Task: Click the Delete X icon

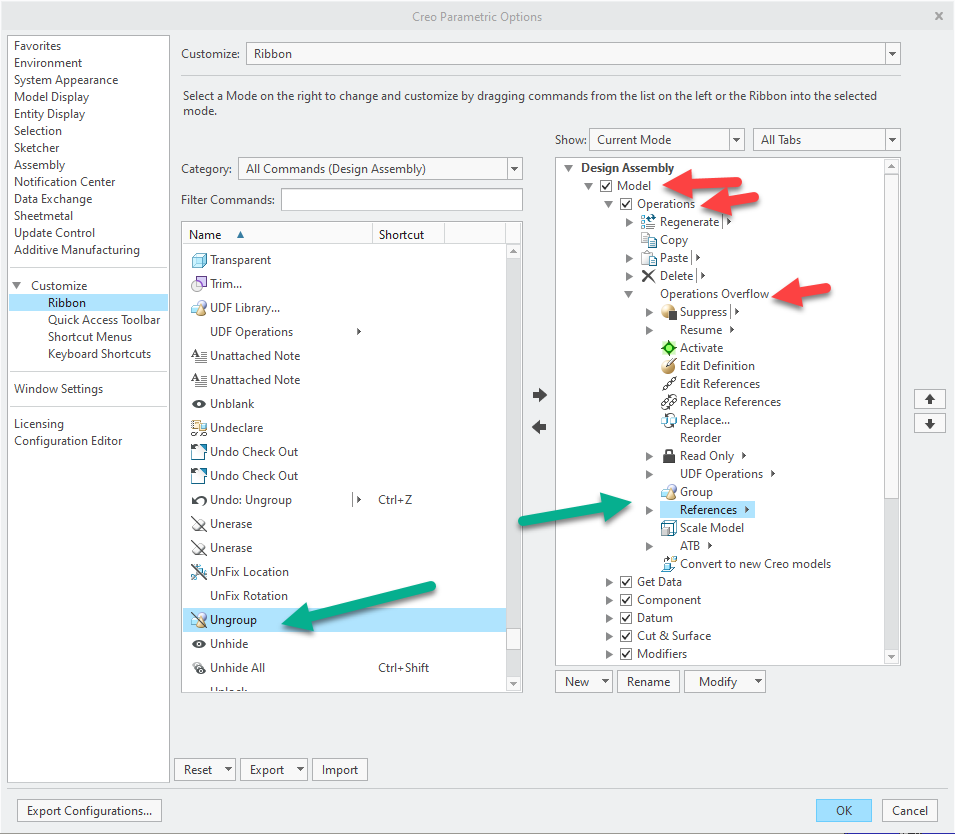Action: (x=648, y=276)
